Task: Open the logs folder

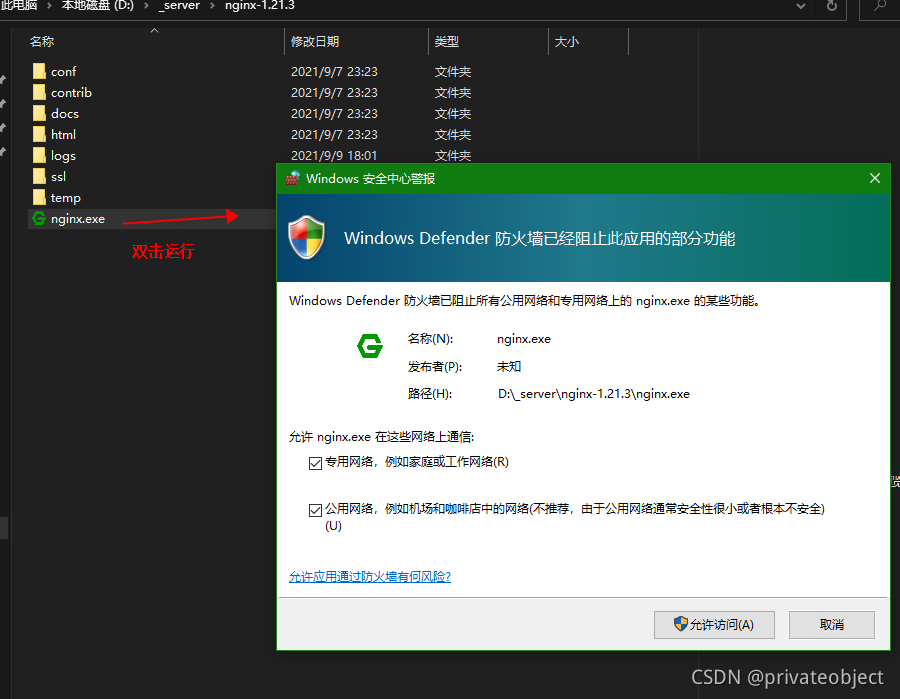Action: (63, 155)
